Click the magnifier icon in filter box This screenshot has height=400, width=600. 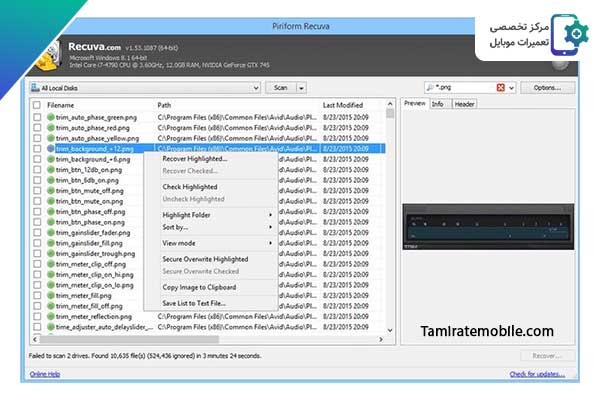430,88
